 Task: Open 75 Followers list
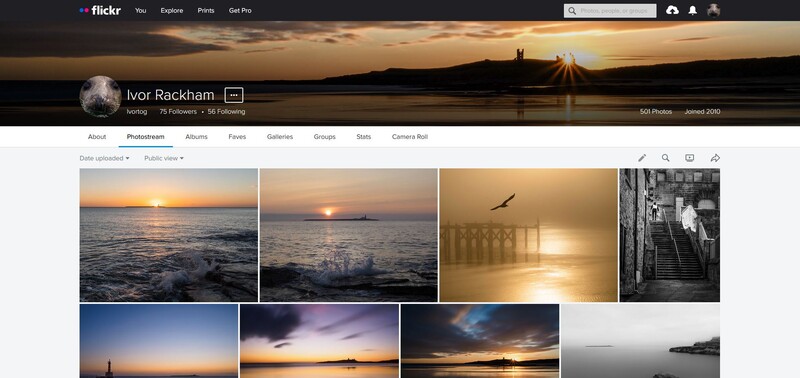[178, 111]
